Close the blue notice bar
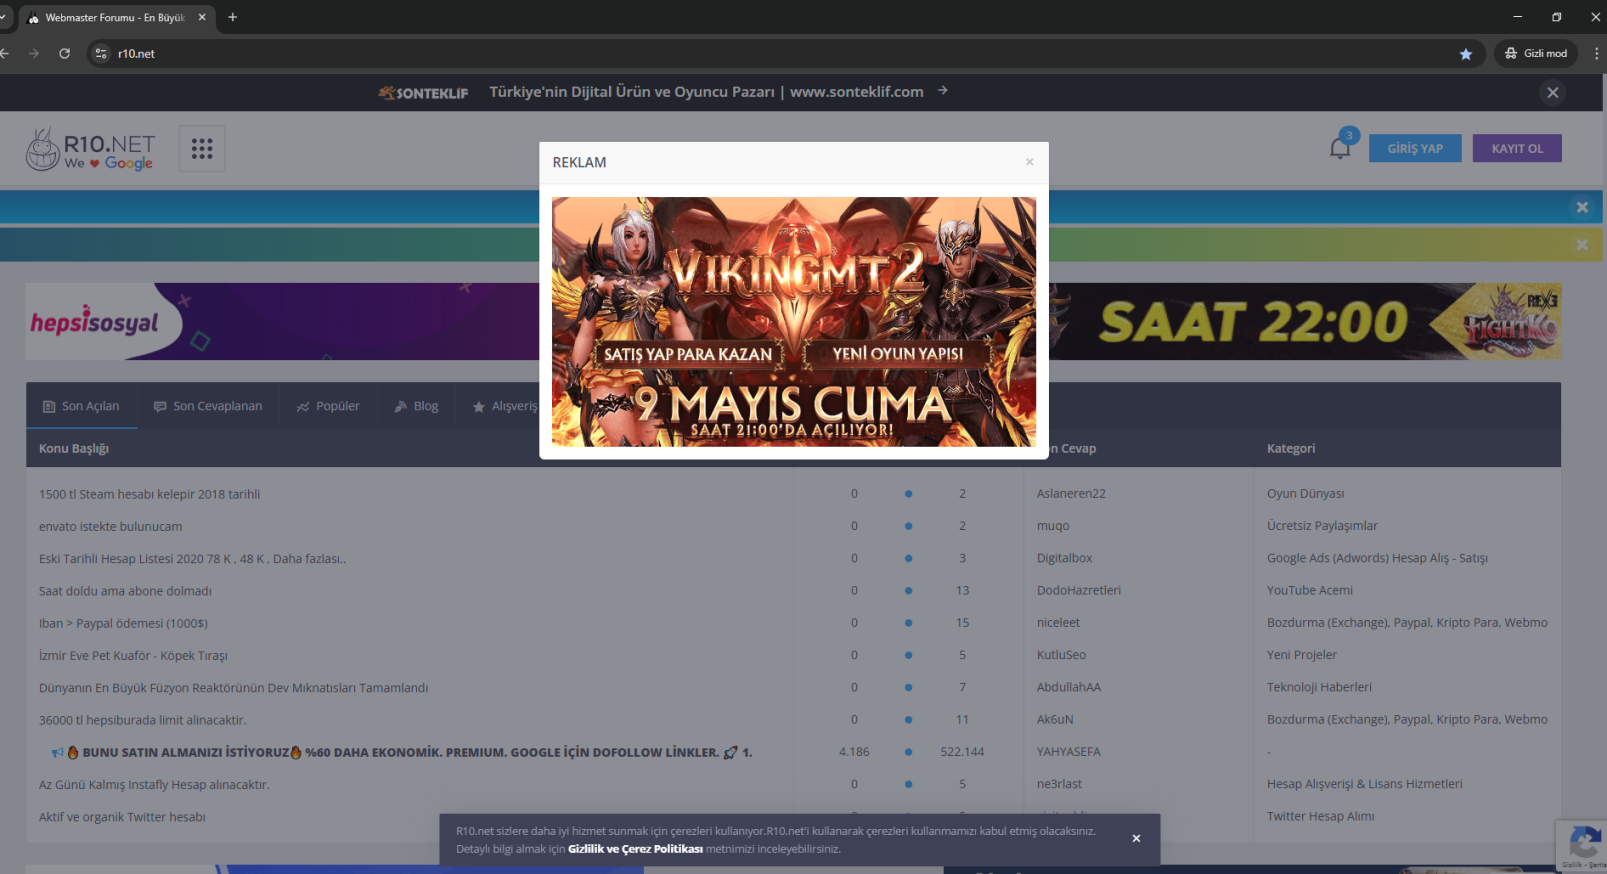Viewport: 1607px width, 874px height. click(1582, 207)
